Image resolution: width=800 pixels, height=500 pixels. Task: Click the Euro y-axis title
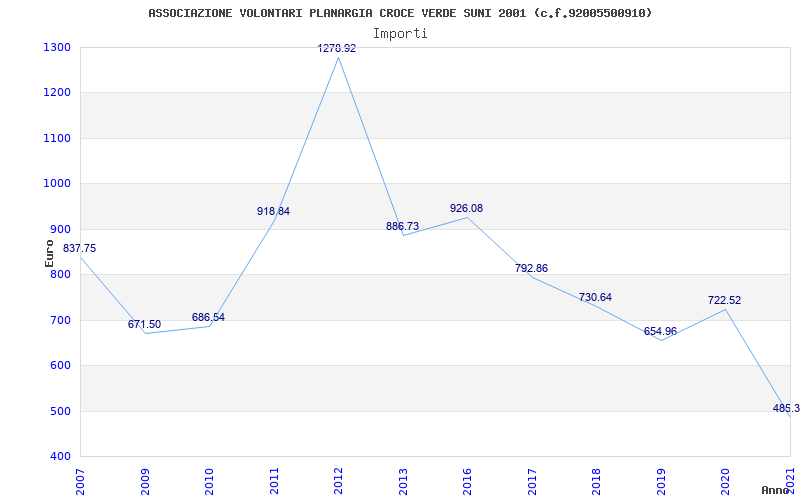click(49, 253)
